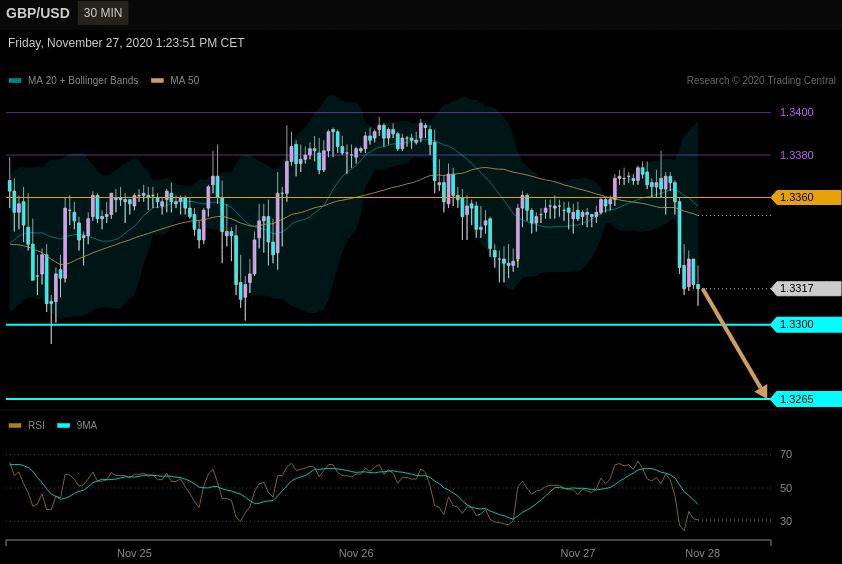
Task: Click the RSI 50 level label
Action: pos(786,488)
